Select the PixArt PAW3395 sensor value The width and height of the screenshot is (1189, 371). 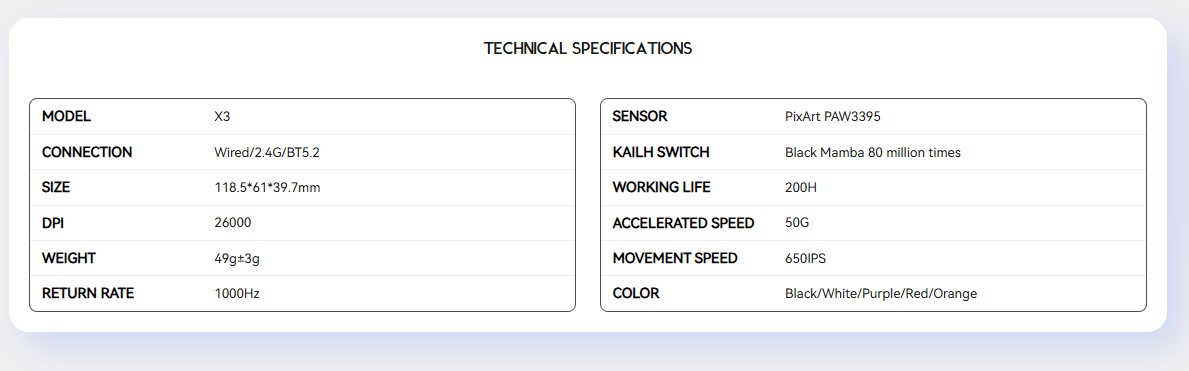point(833,118)
